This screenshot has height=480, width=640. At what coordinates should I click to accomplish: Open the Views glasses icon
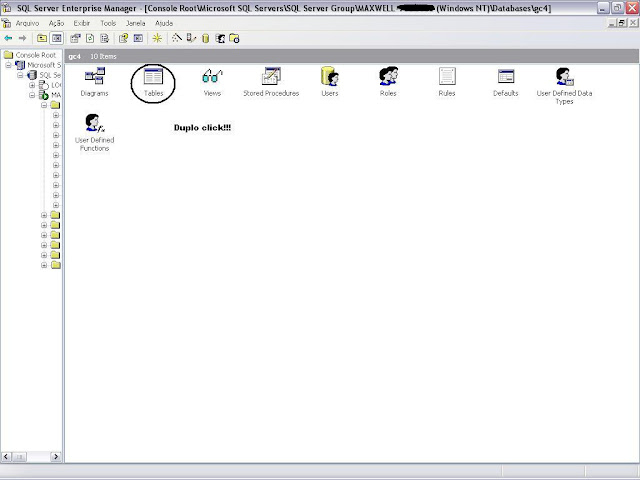point(212,76)
